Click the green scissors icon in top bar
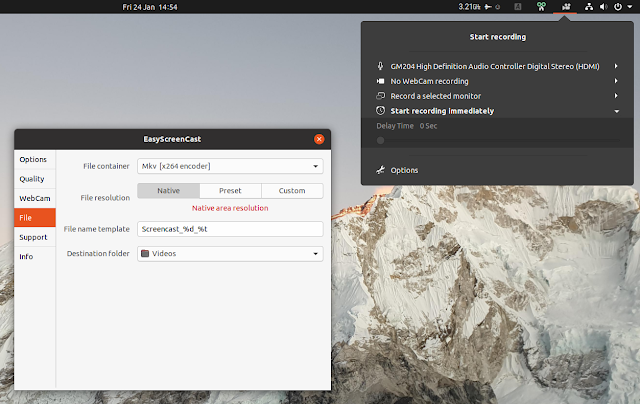The image size is (640, 404). coord(540,7)
